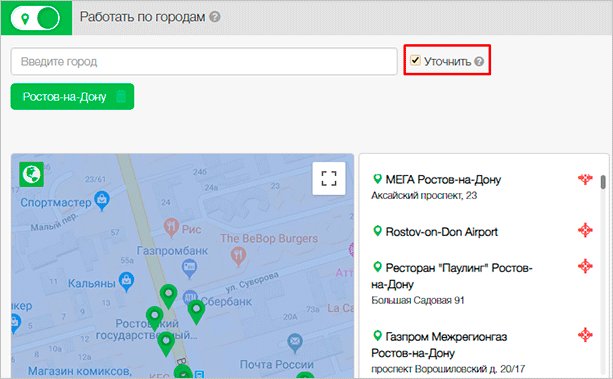This screenshot has width=613, height=379.
Task: Click Почта России mail marker
Action: 295,343
